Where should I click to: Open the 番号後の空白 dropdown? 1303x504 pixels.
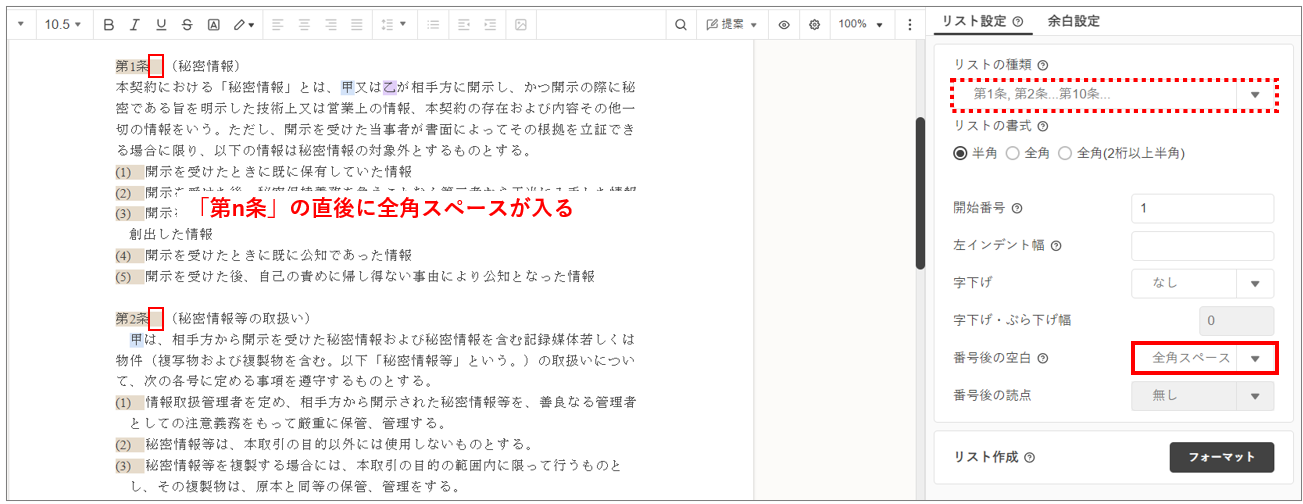point(1255,357)
